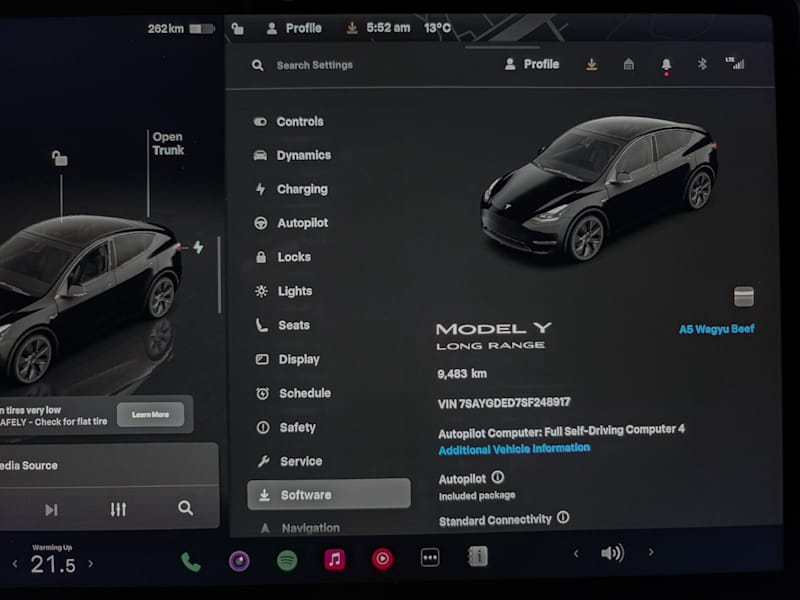This screenshot has width=800, height=600.
Task: Open the Charging settings menu
Action: pyautogui.click(x=291, y=189)
